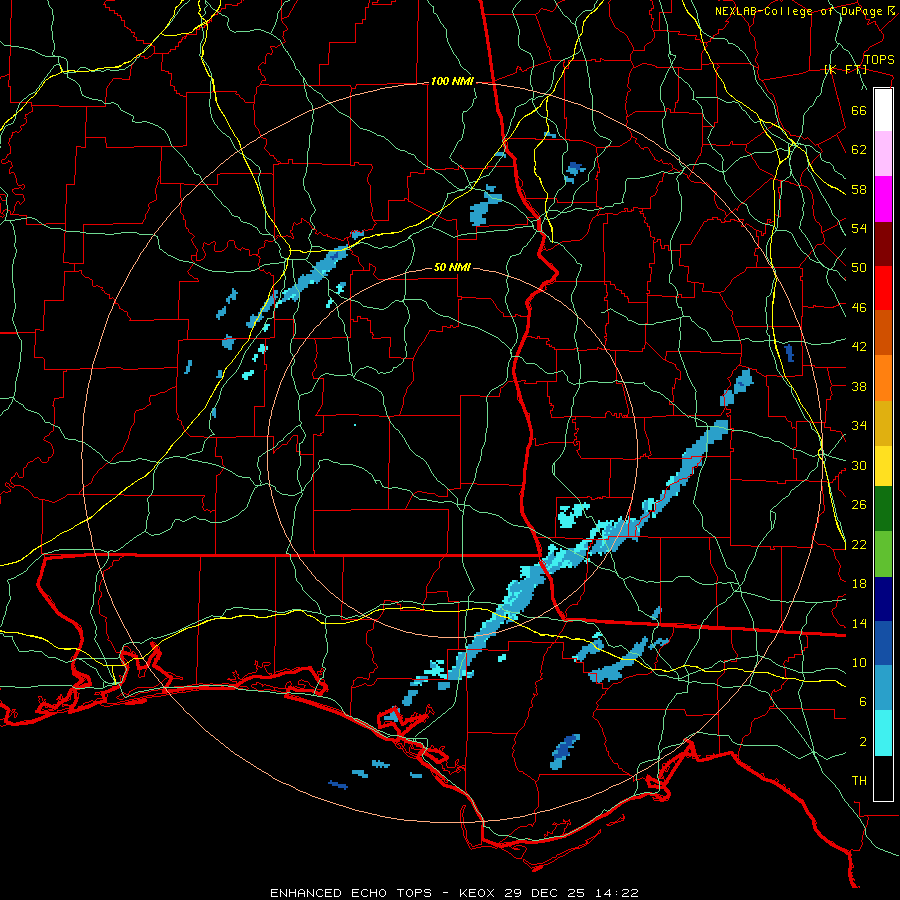The width and height of the screenshot is (900, 900).
Task: Click the K FT units label
Action: 845,70
